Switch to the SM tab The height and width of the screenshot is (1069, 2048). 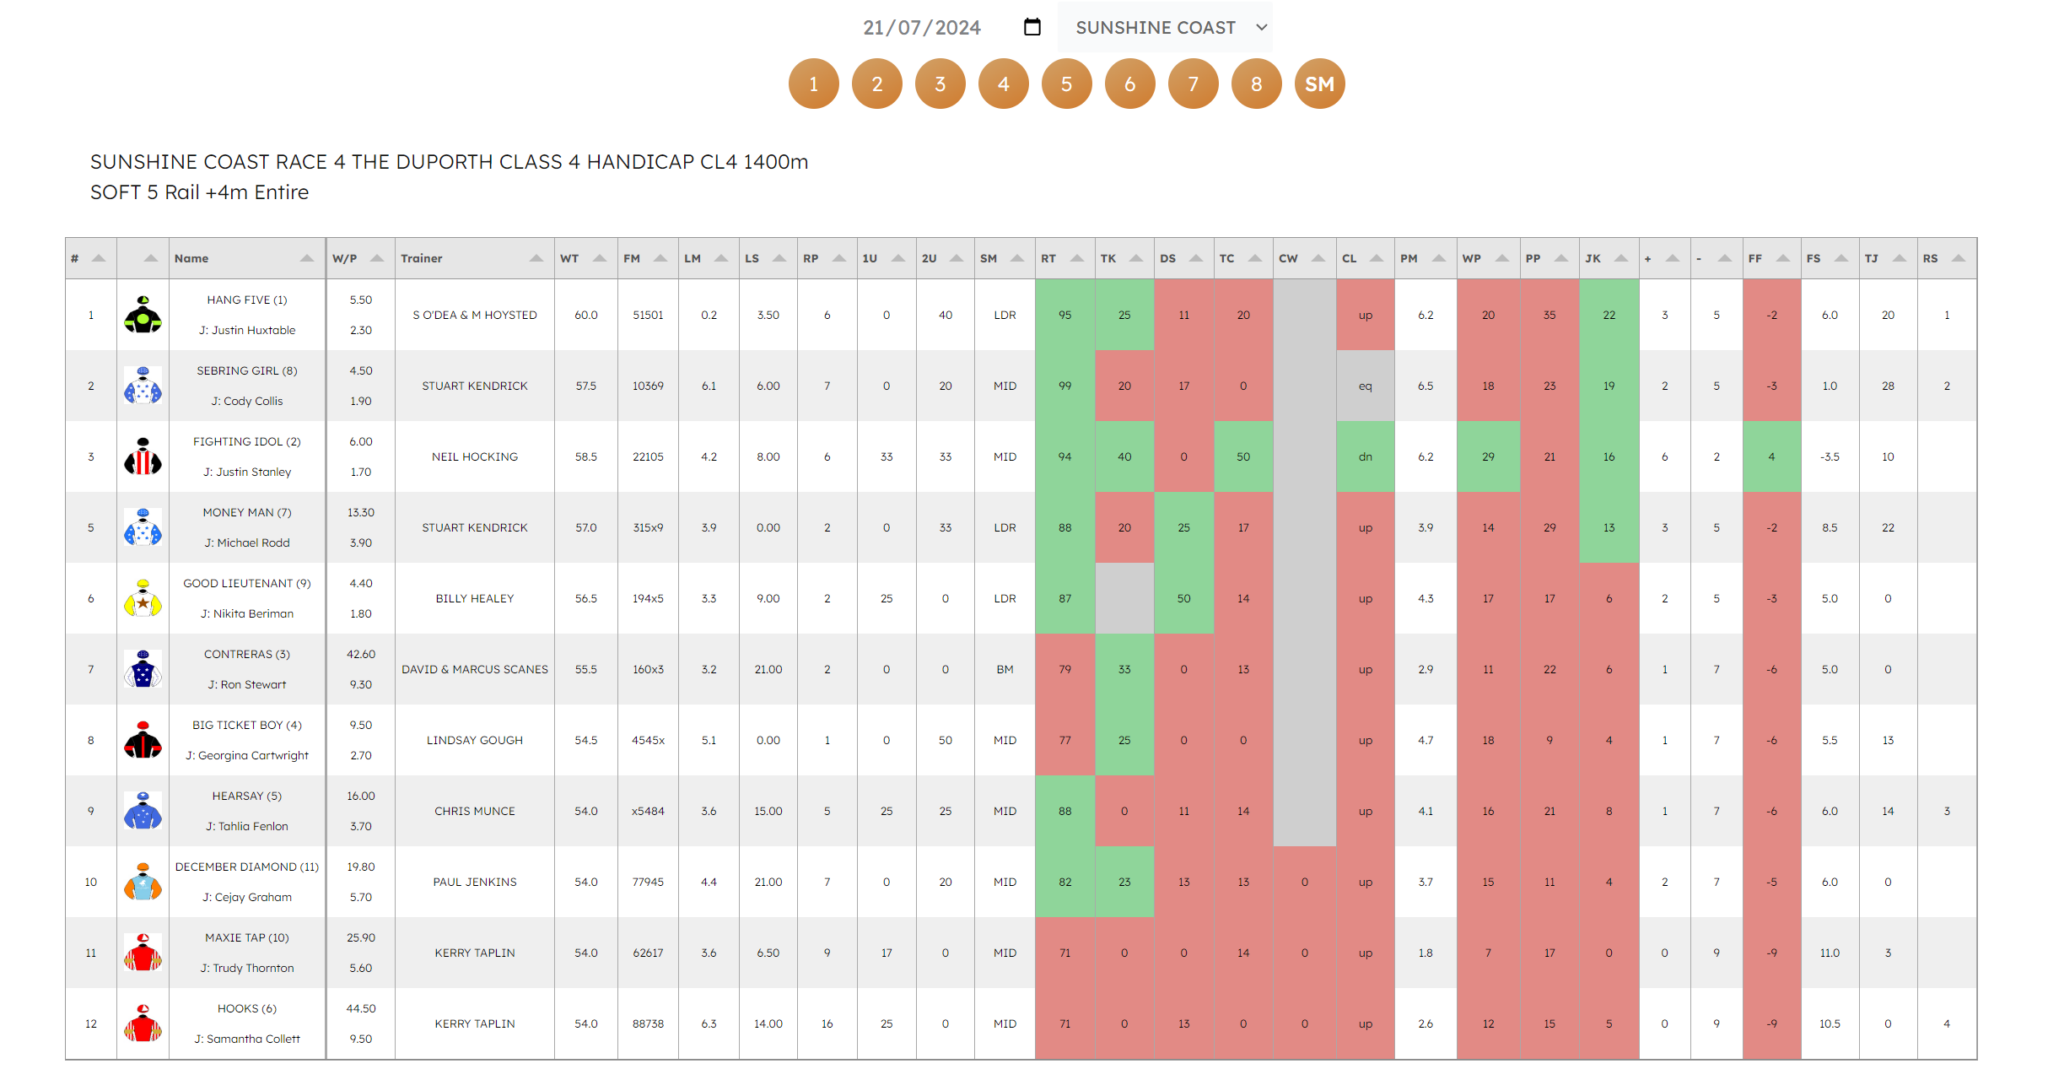1319,83
